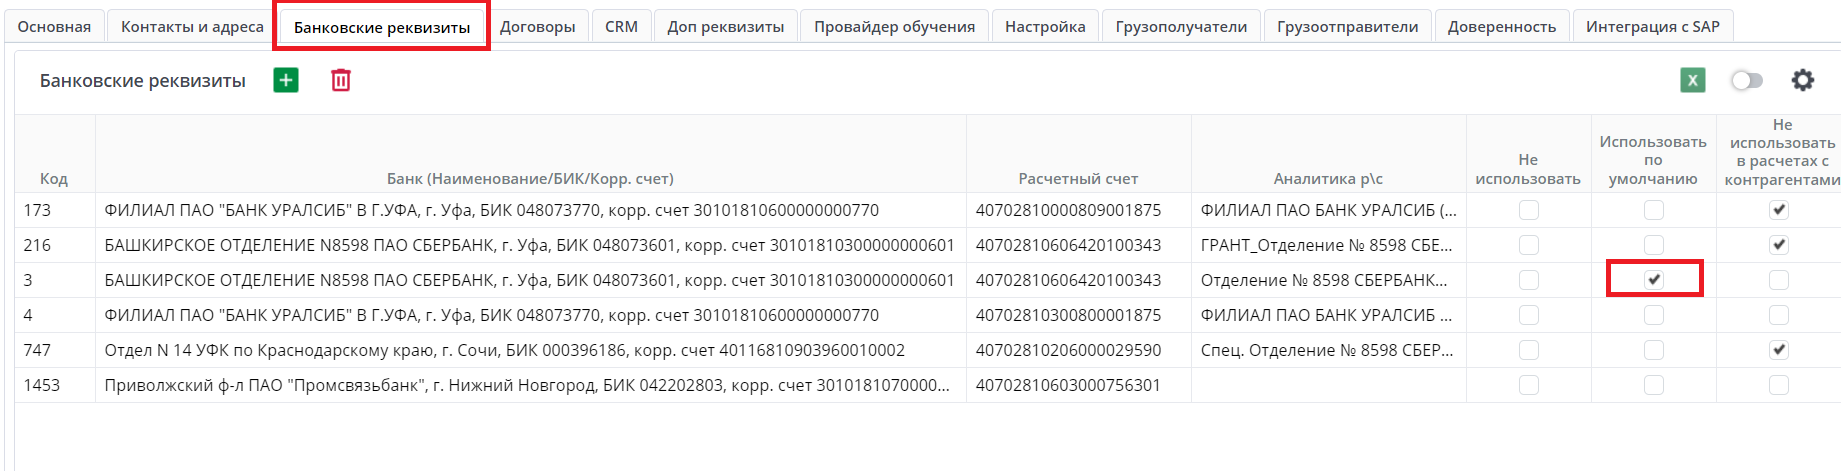Select the CRM tab
The height and width of the screenshot is (471, 1841).
(x=621, y=27)
